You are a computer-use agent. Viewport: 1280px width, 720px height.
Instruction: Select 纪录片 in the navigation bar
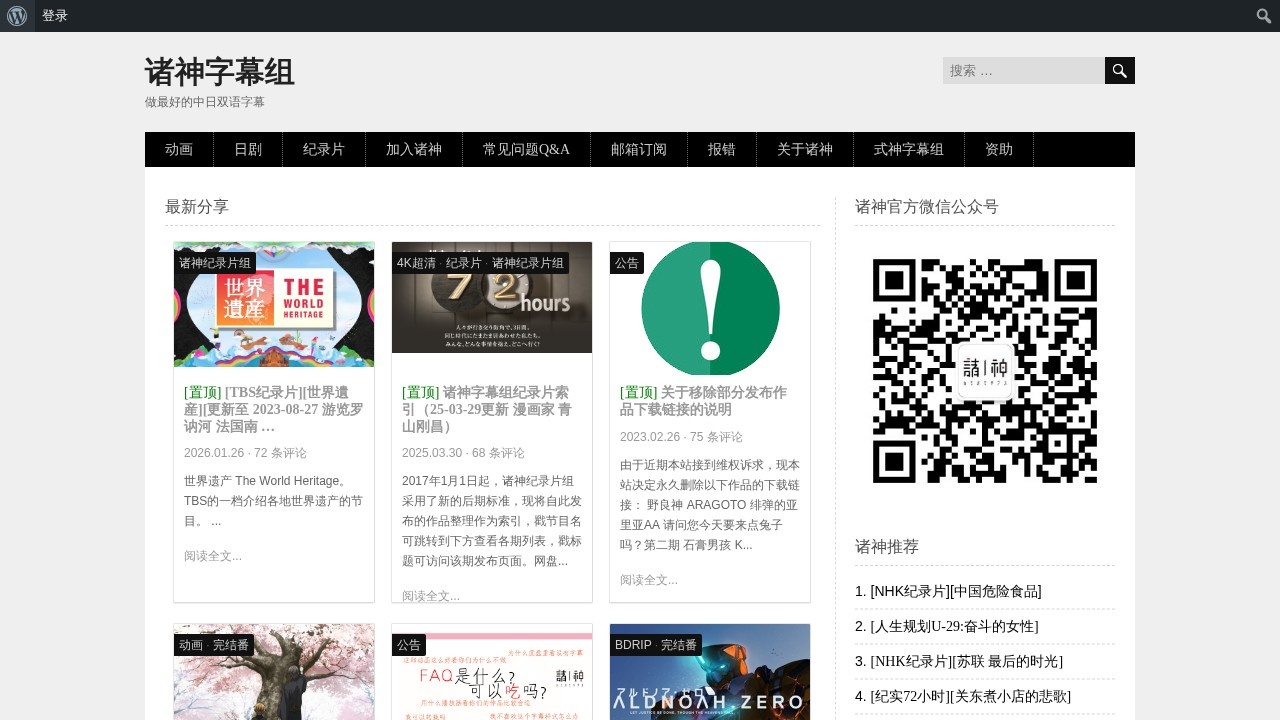(324, 150)
